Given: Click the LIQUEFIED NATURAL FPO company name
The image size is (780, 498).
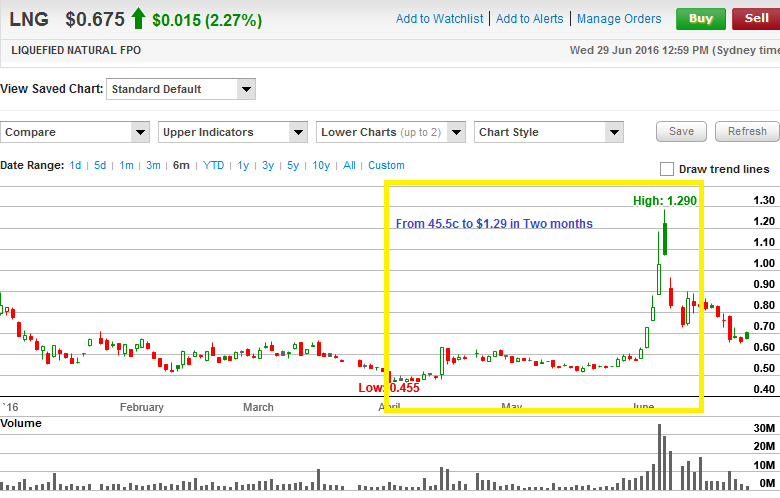Looking at the screenshot, I should (x=76, y=50).
